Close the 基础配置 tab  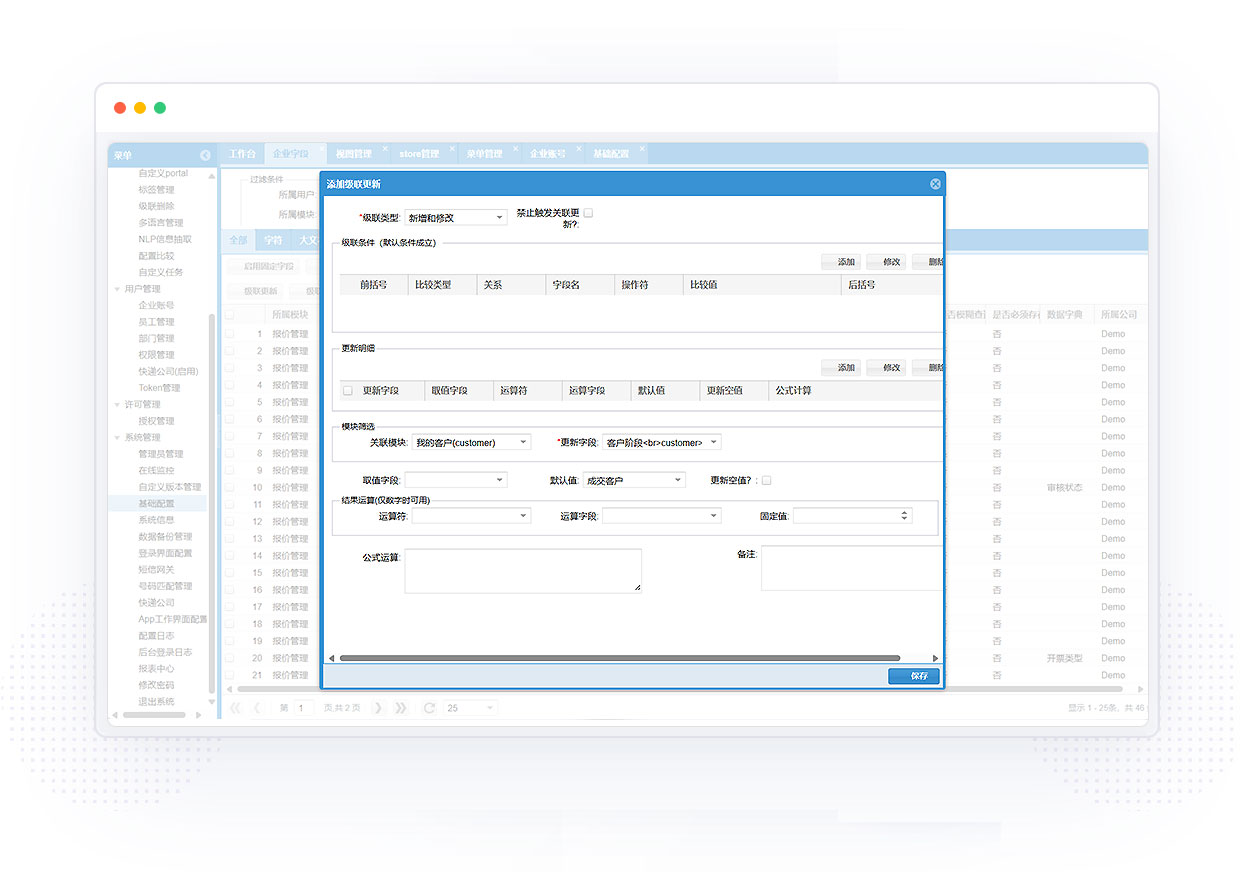coord(642,148)
